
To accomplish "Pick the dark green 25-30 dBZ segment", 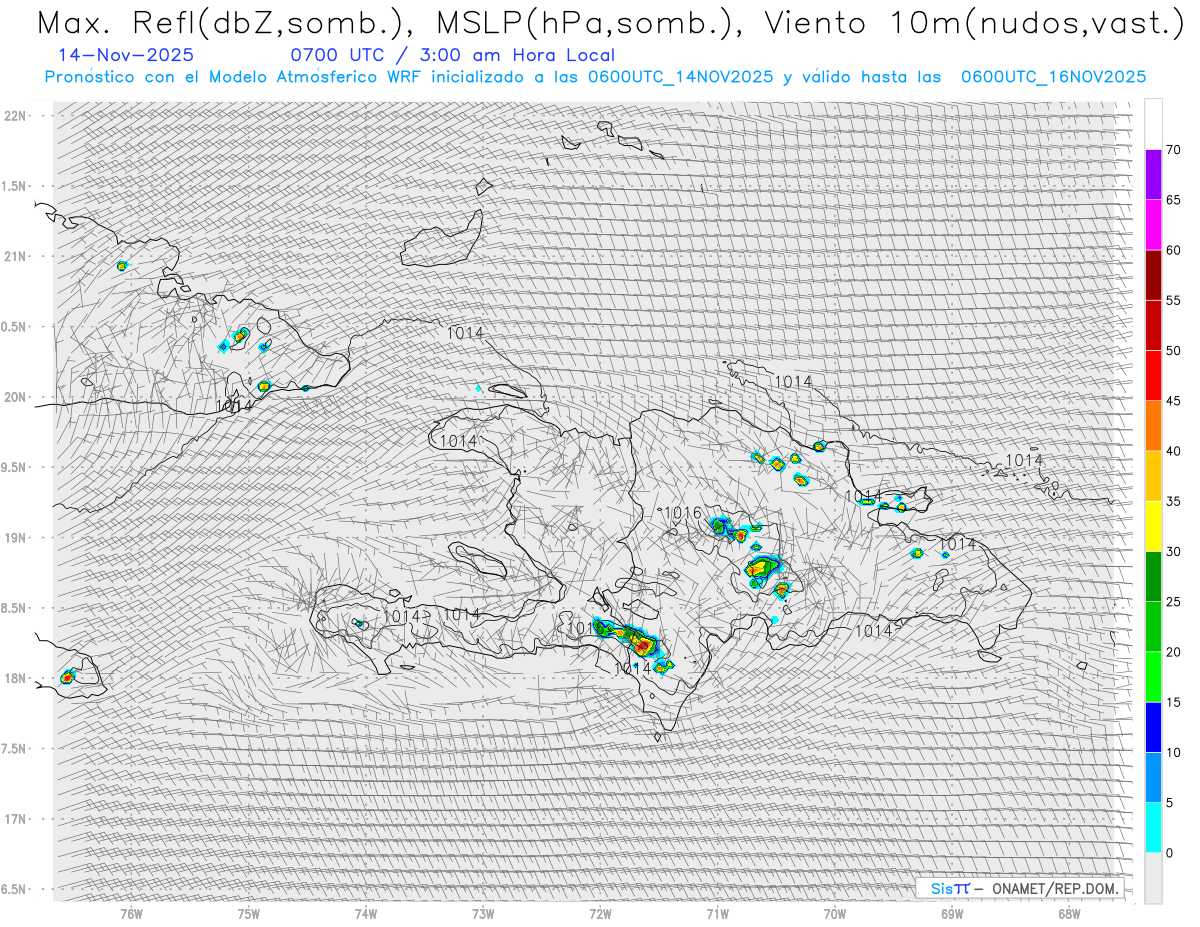I will point(1153,576).
